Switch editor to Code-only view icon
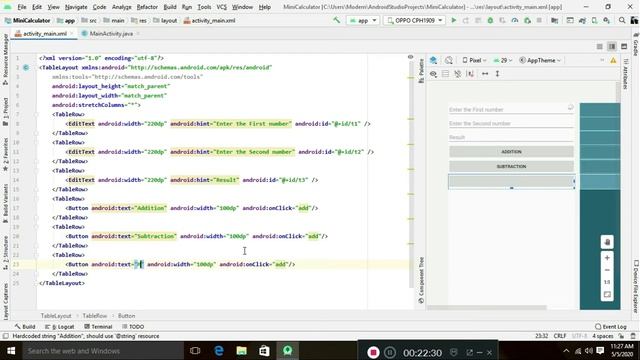Image resolution: width=640 pixels, height=360 pixels. tap(600, 47)
